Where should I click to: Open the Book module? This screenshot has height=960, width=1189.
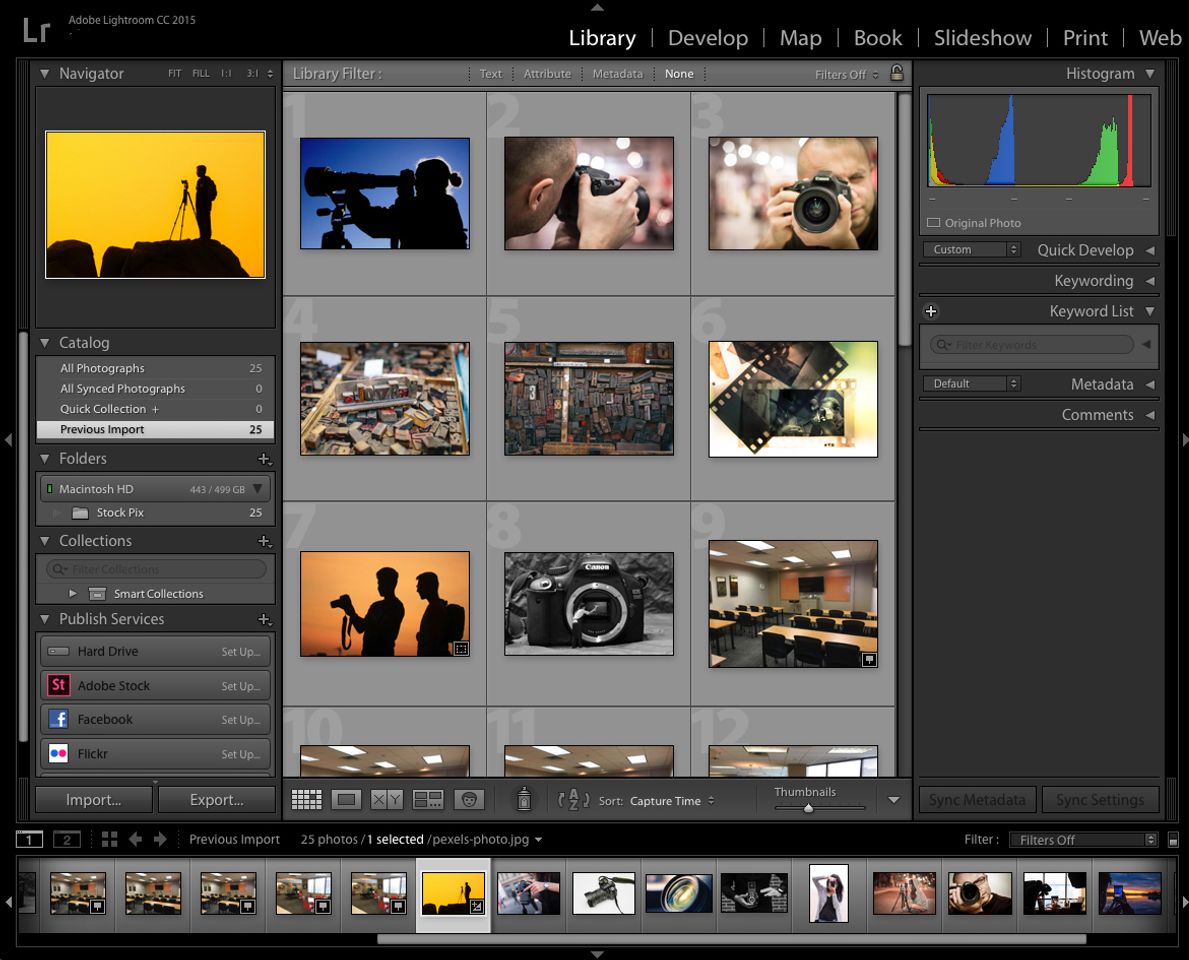click(877, 38)
